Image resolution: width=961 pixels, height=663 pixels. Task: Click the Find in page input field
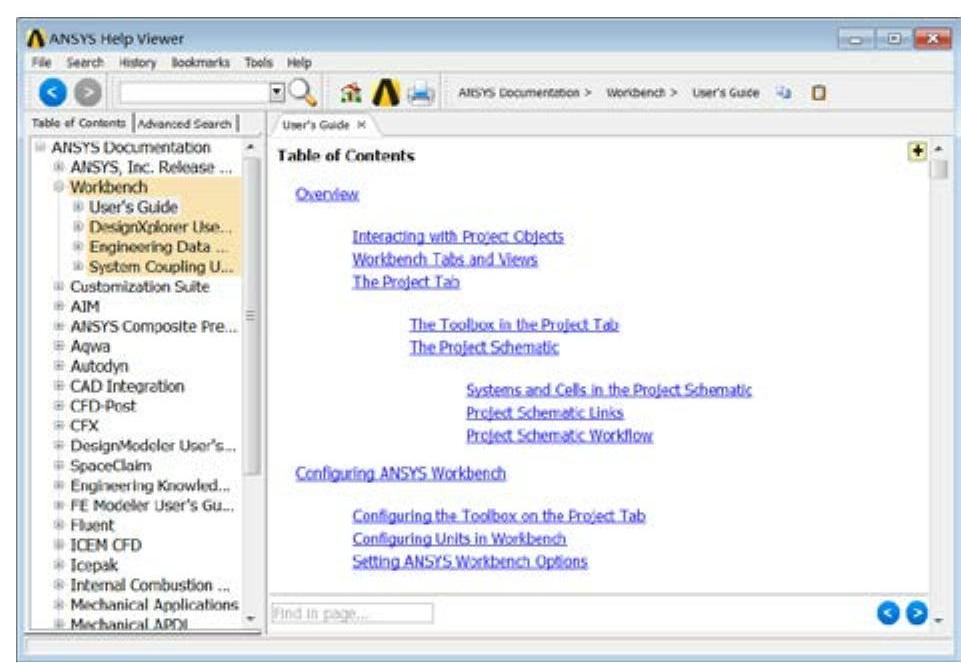pyautogui.click(x=351, y=614)
